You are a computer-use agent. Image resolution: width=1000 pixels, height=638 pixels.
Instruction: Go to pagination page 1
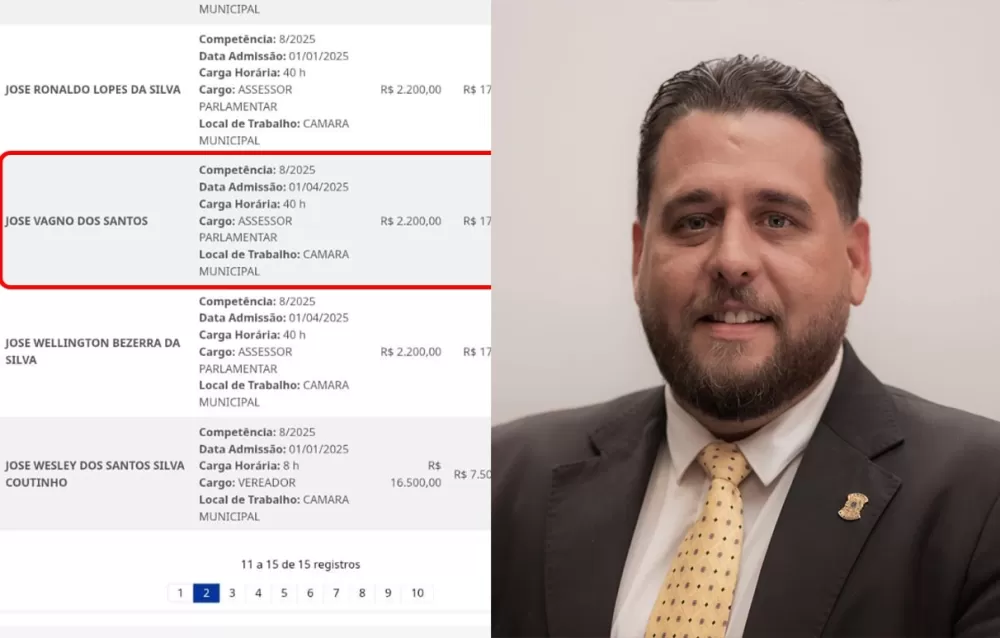180,593
